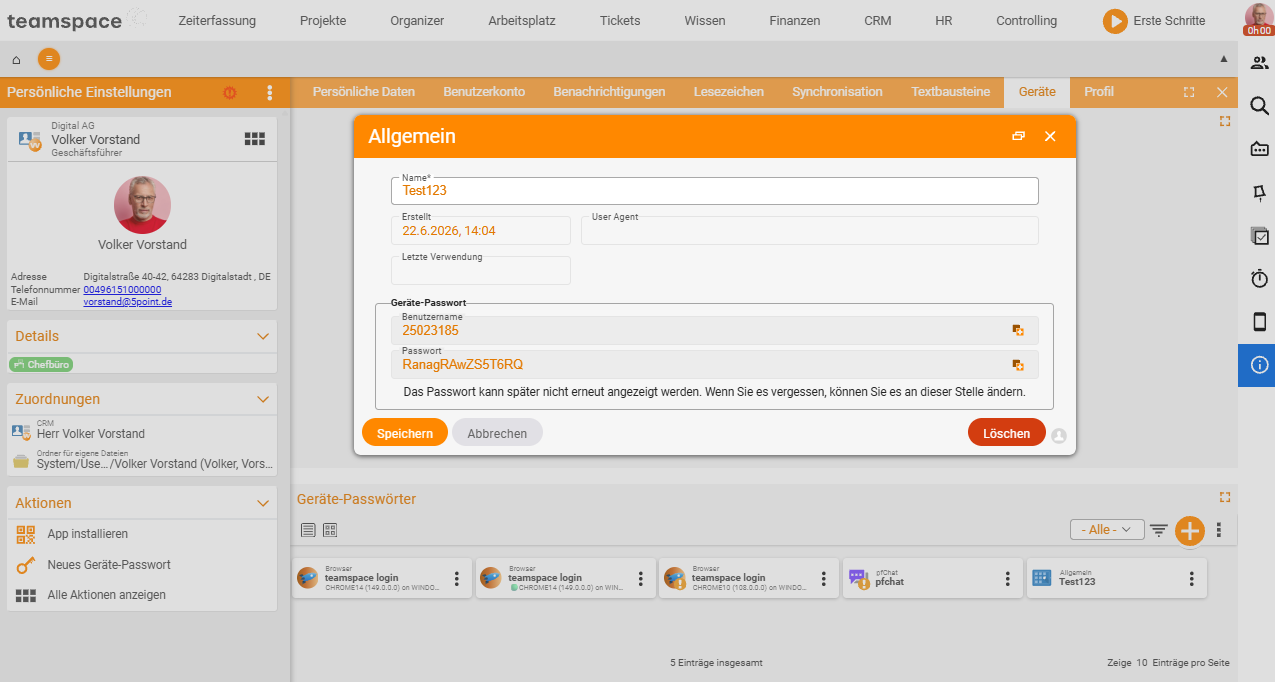The width and height of the screenshot is (1275, 682).
Task: Switch Geräte-Passwörter to list view
Action: 308,529
